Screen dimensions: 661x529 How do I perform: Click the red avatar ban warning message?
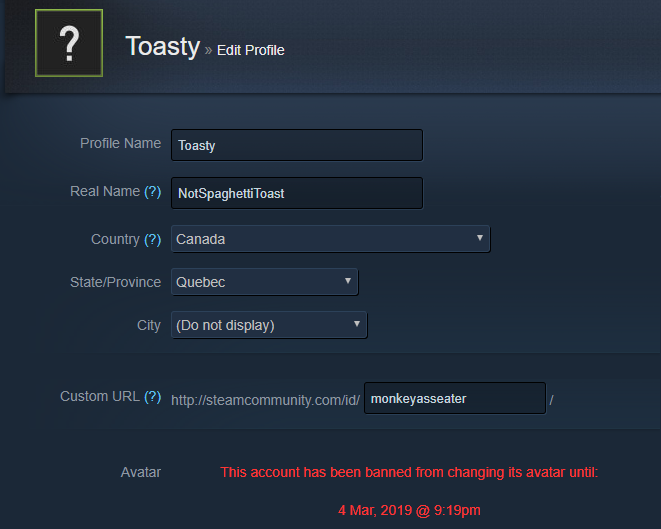[409, 473]
